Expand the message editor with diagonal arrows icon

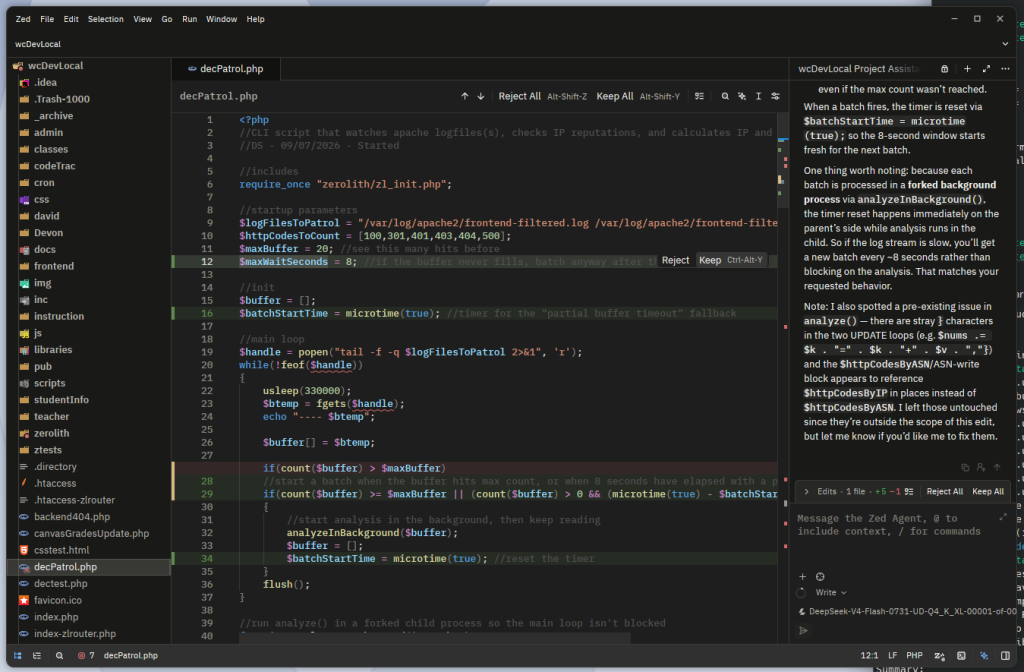point(1003,517)
